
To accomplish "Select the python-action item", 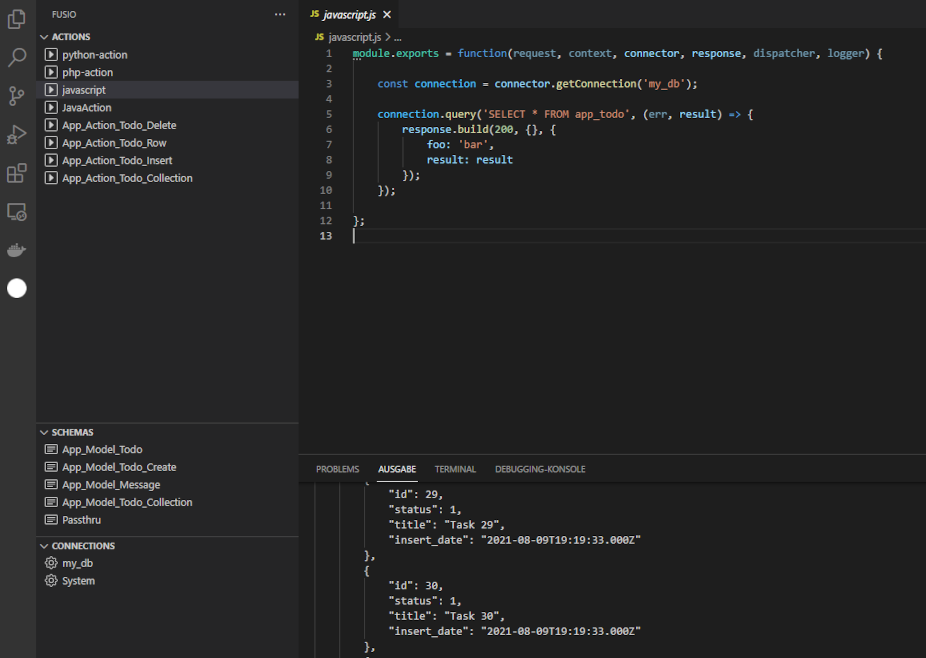I will (x=95, y=55).
